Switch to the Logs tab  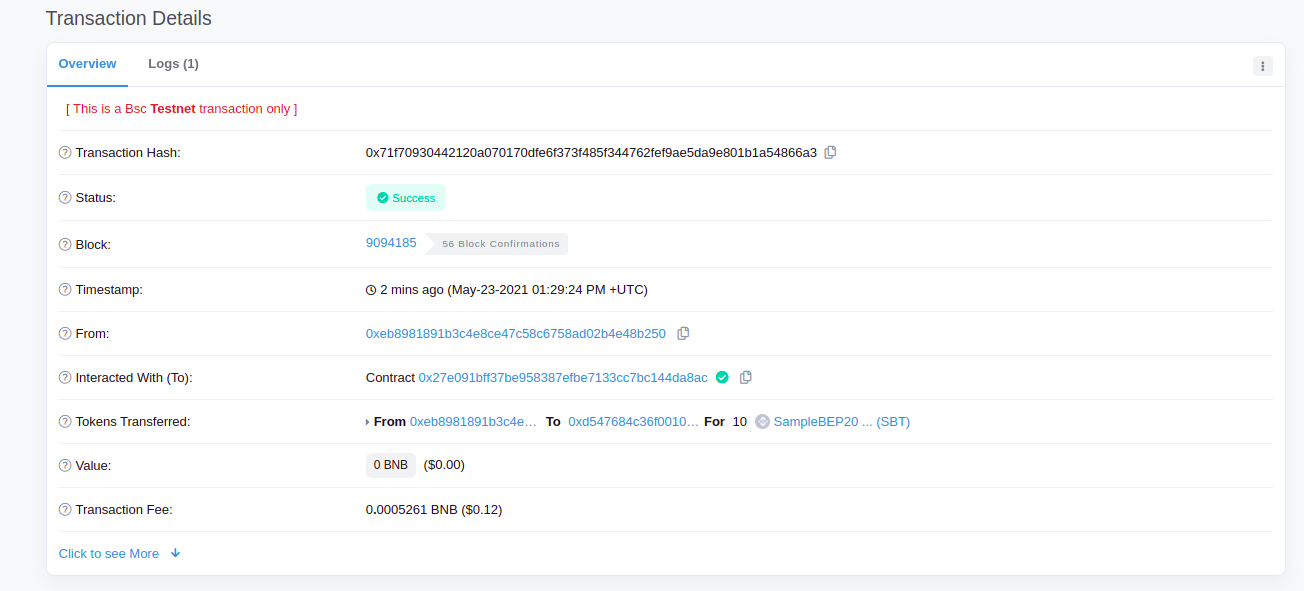point(172,63)
